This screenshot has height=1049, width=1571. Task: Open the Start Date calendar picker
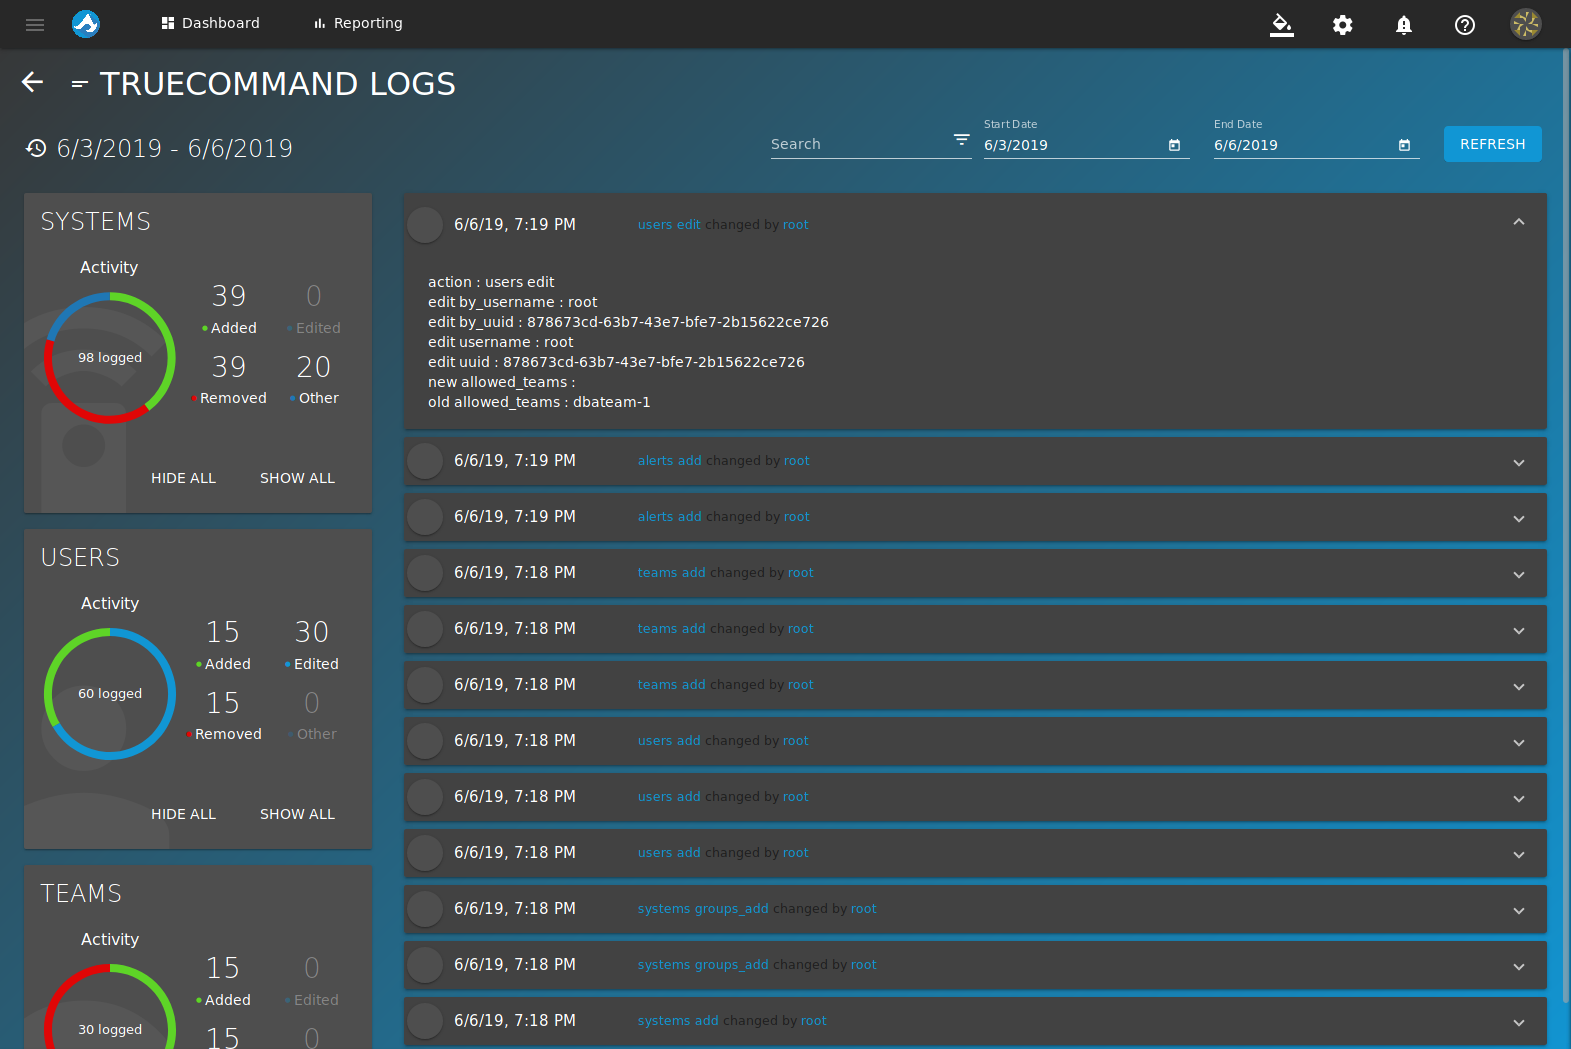point(1174,145)
